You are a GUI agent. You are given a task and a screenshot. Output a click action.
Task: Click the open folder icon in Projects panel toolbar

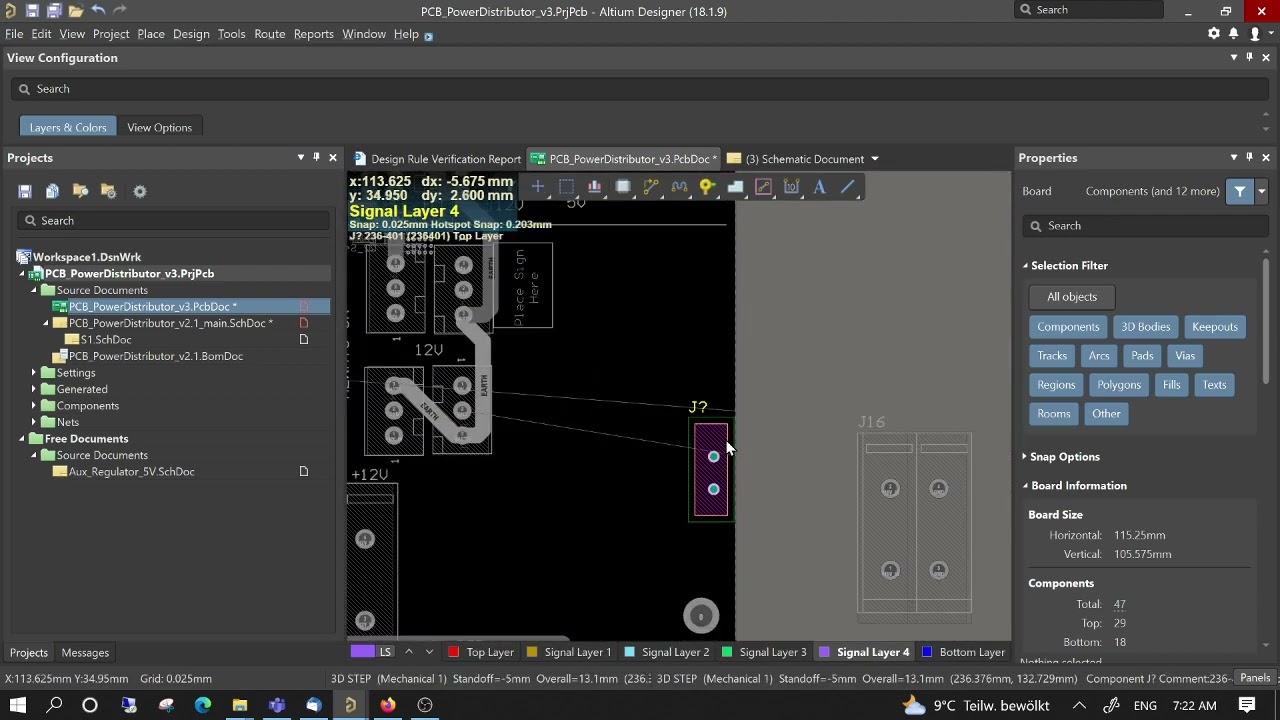pyautogui.click(x=80, y=191)
